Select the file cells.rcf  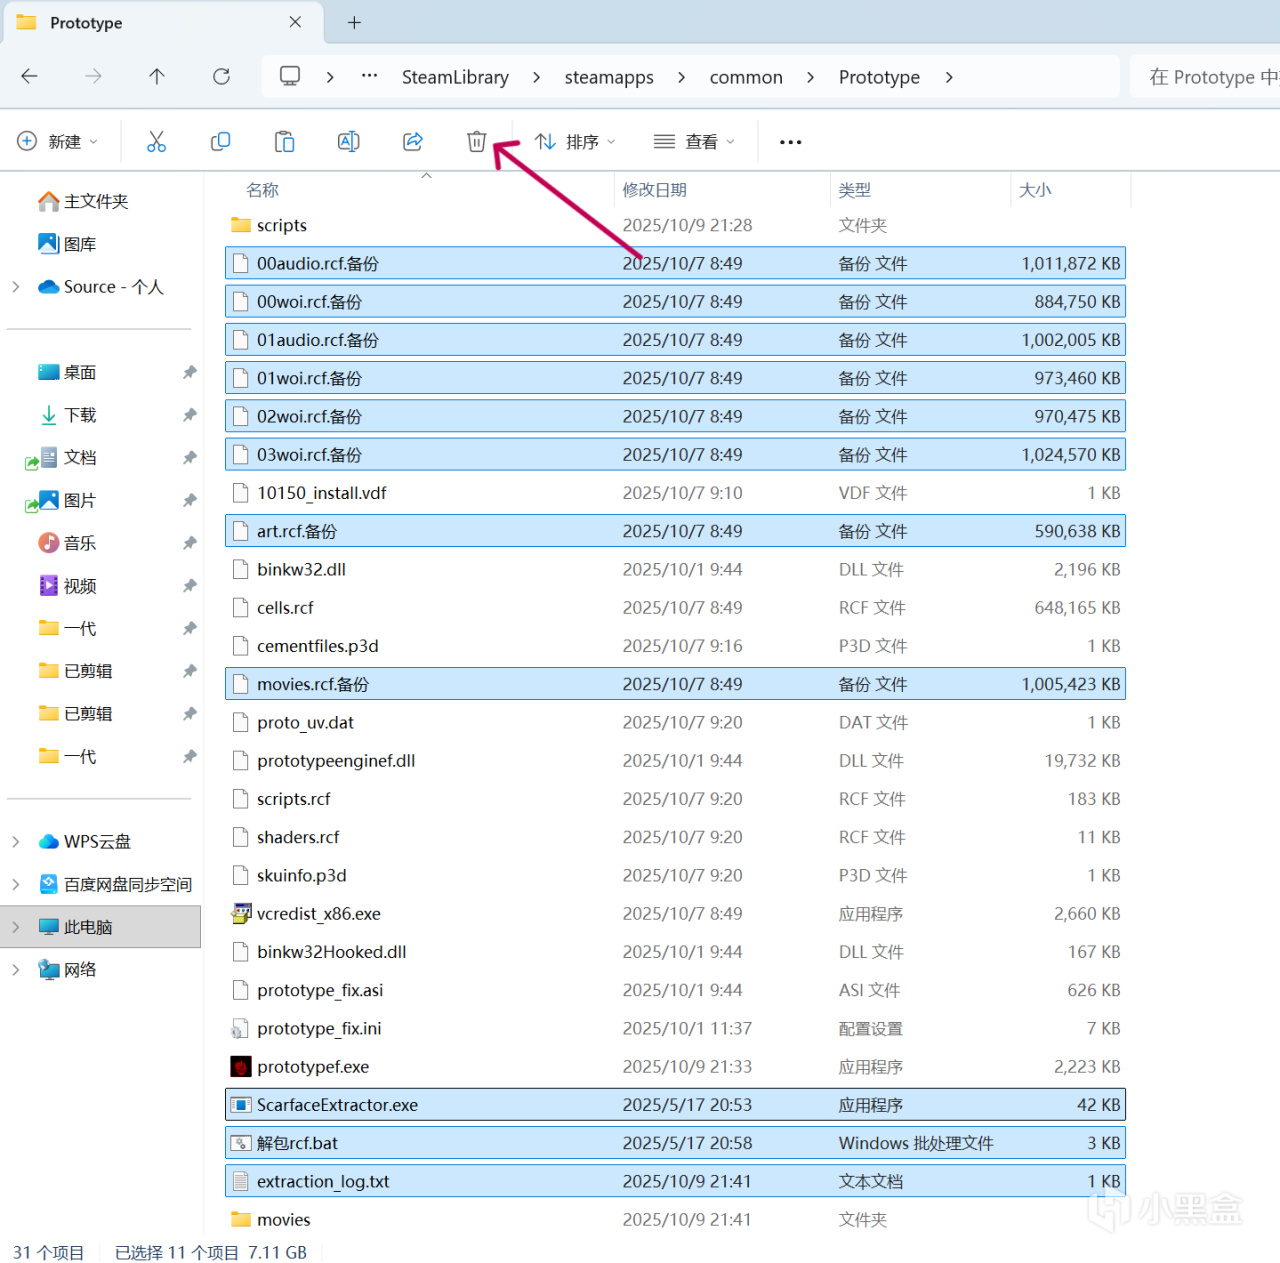(675, 608)
